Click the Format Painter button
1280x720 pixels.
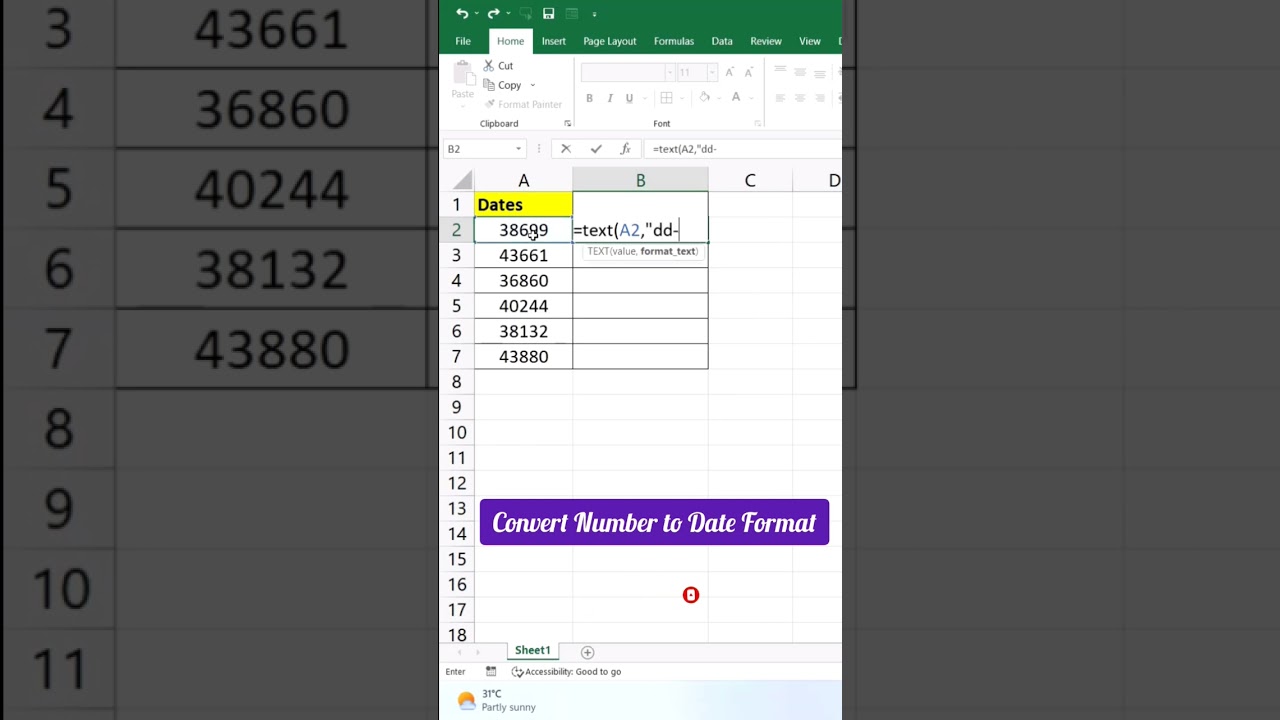click(x=522, y=104)
